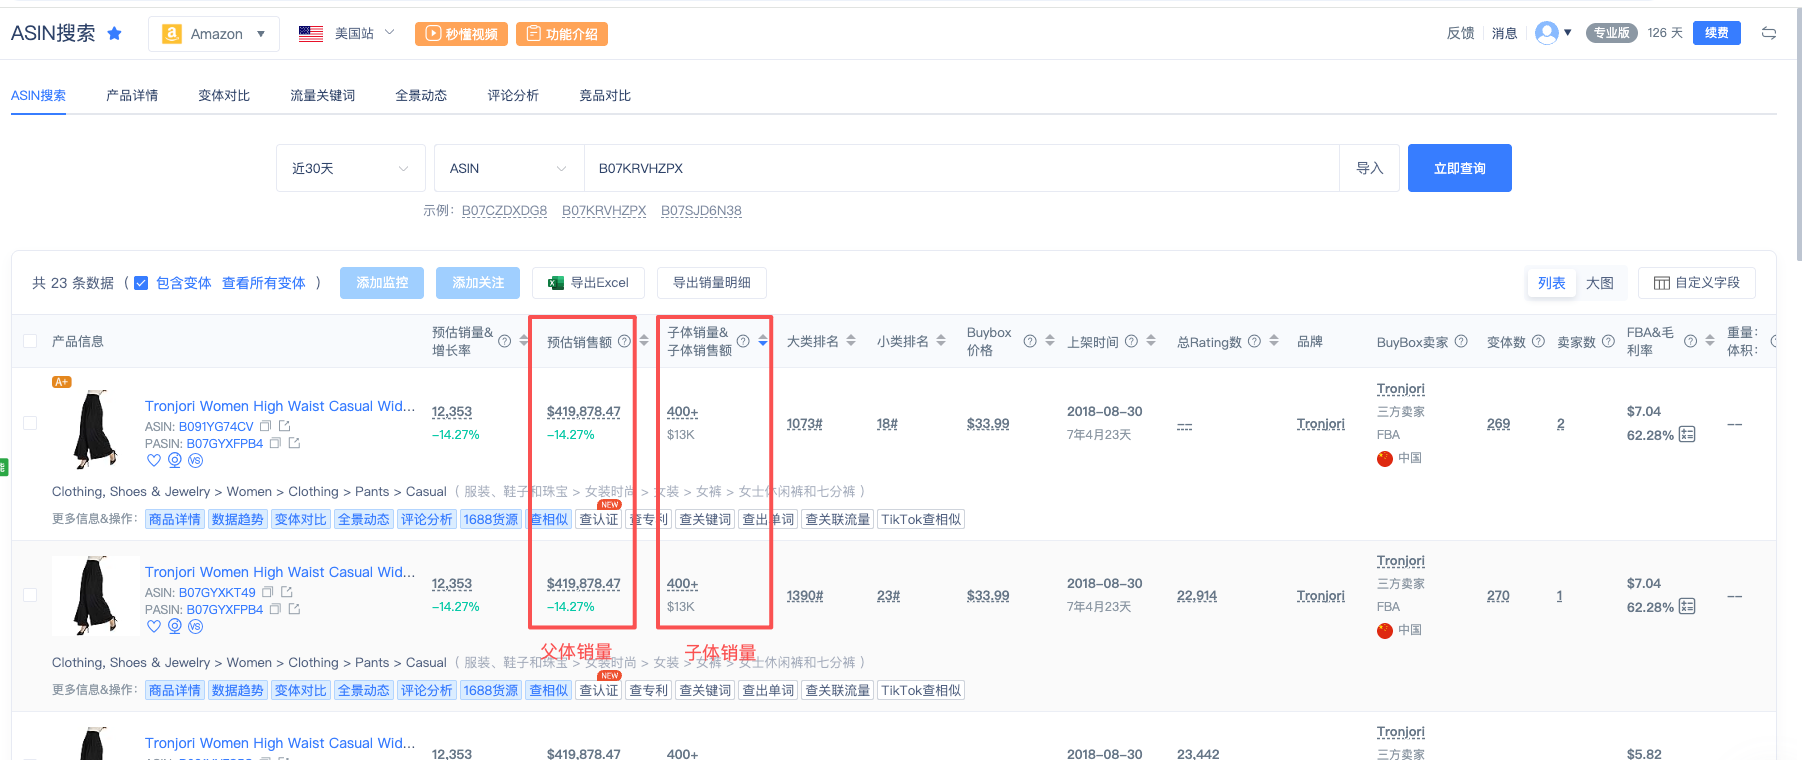Switch to the 评论分析 tab

[513, 96]
